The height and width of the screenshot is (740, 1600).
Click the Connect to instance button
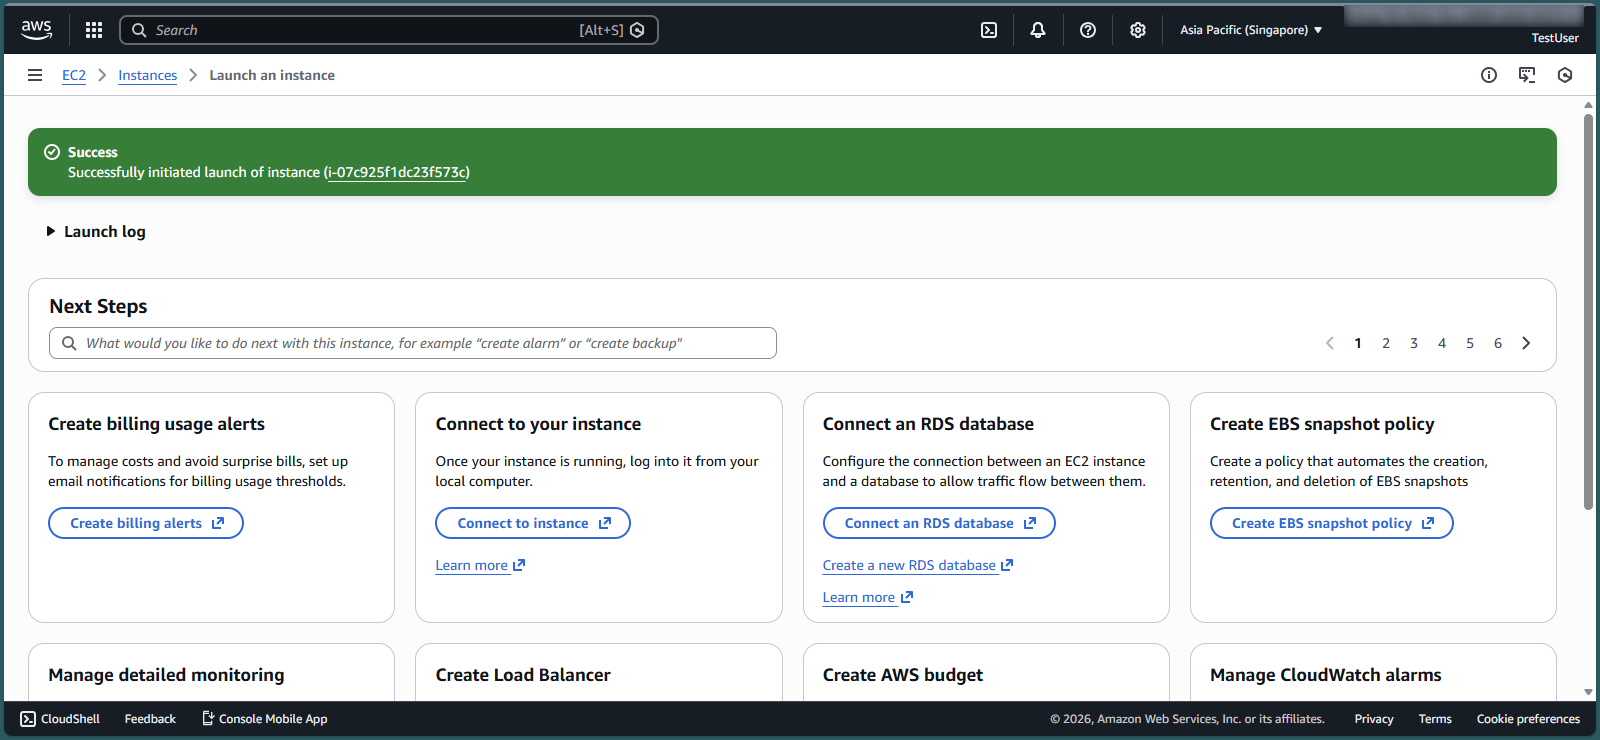(532, 523)
